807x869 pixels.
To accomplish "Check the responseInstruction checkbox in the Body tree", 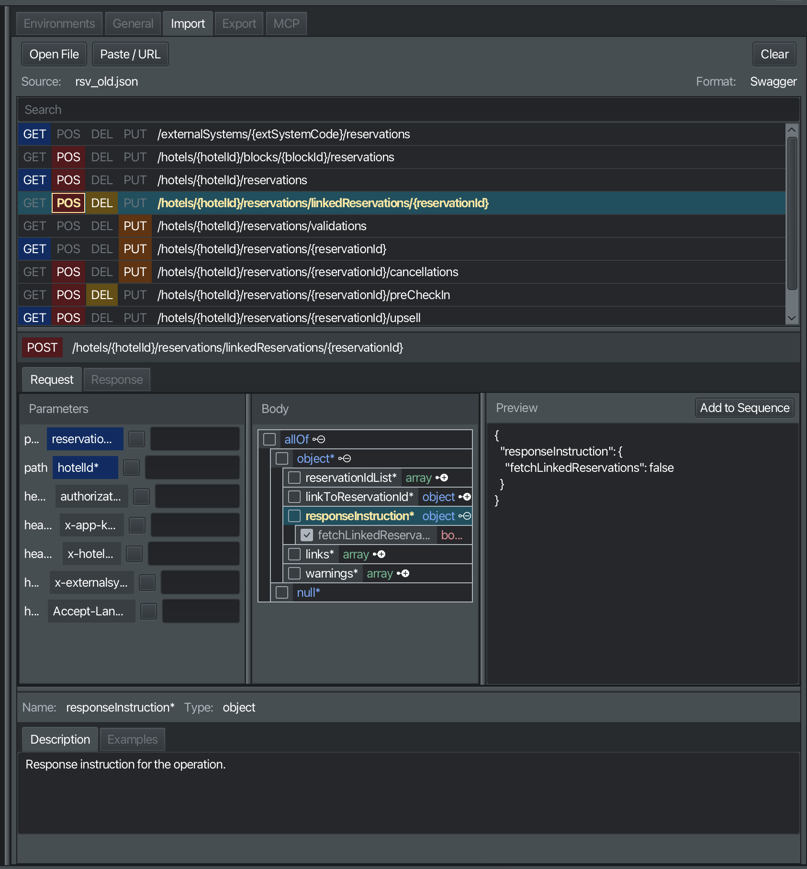I will 292,516.
